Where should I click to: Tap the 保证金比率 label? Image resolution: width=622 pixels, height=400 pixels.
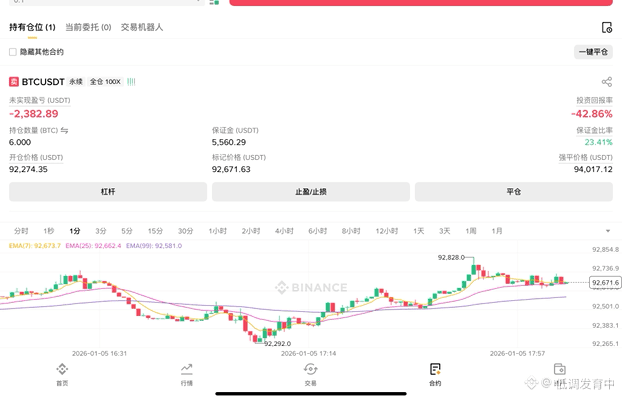(x=594, y=130)
